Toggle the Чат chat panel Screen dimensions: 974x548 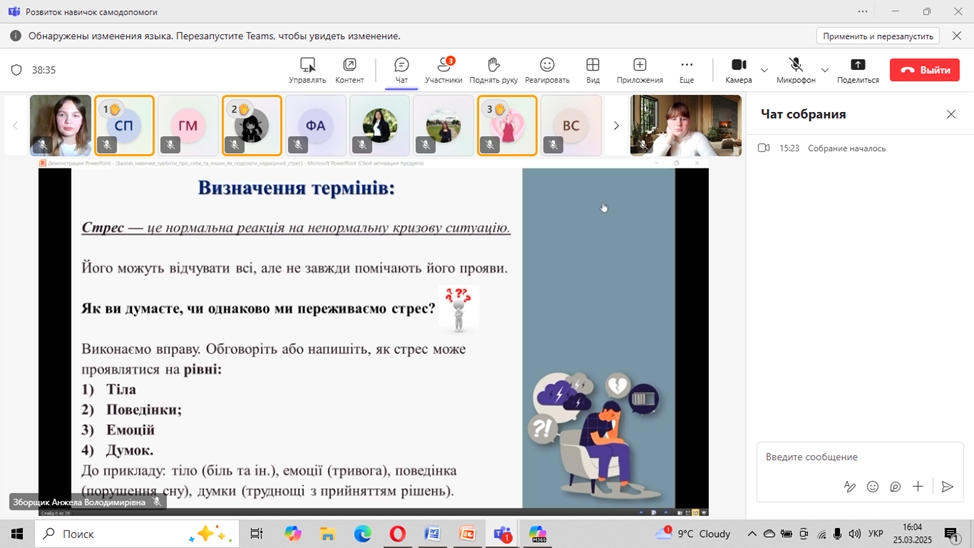[x=401, y=66]
